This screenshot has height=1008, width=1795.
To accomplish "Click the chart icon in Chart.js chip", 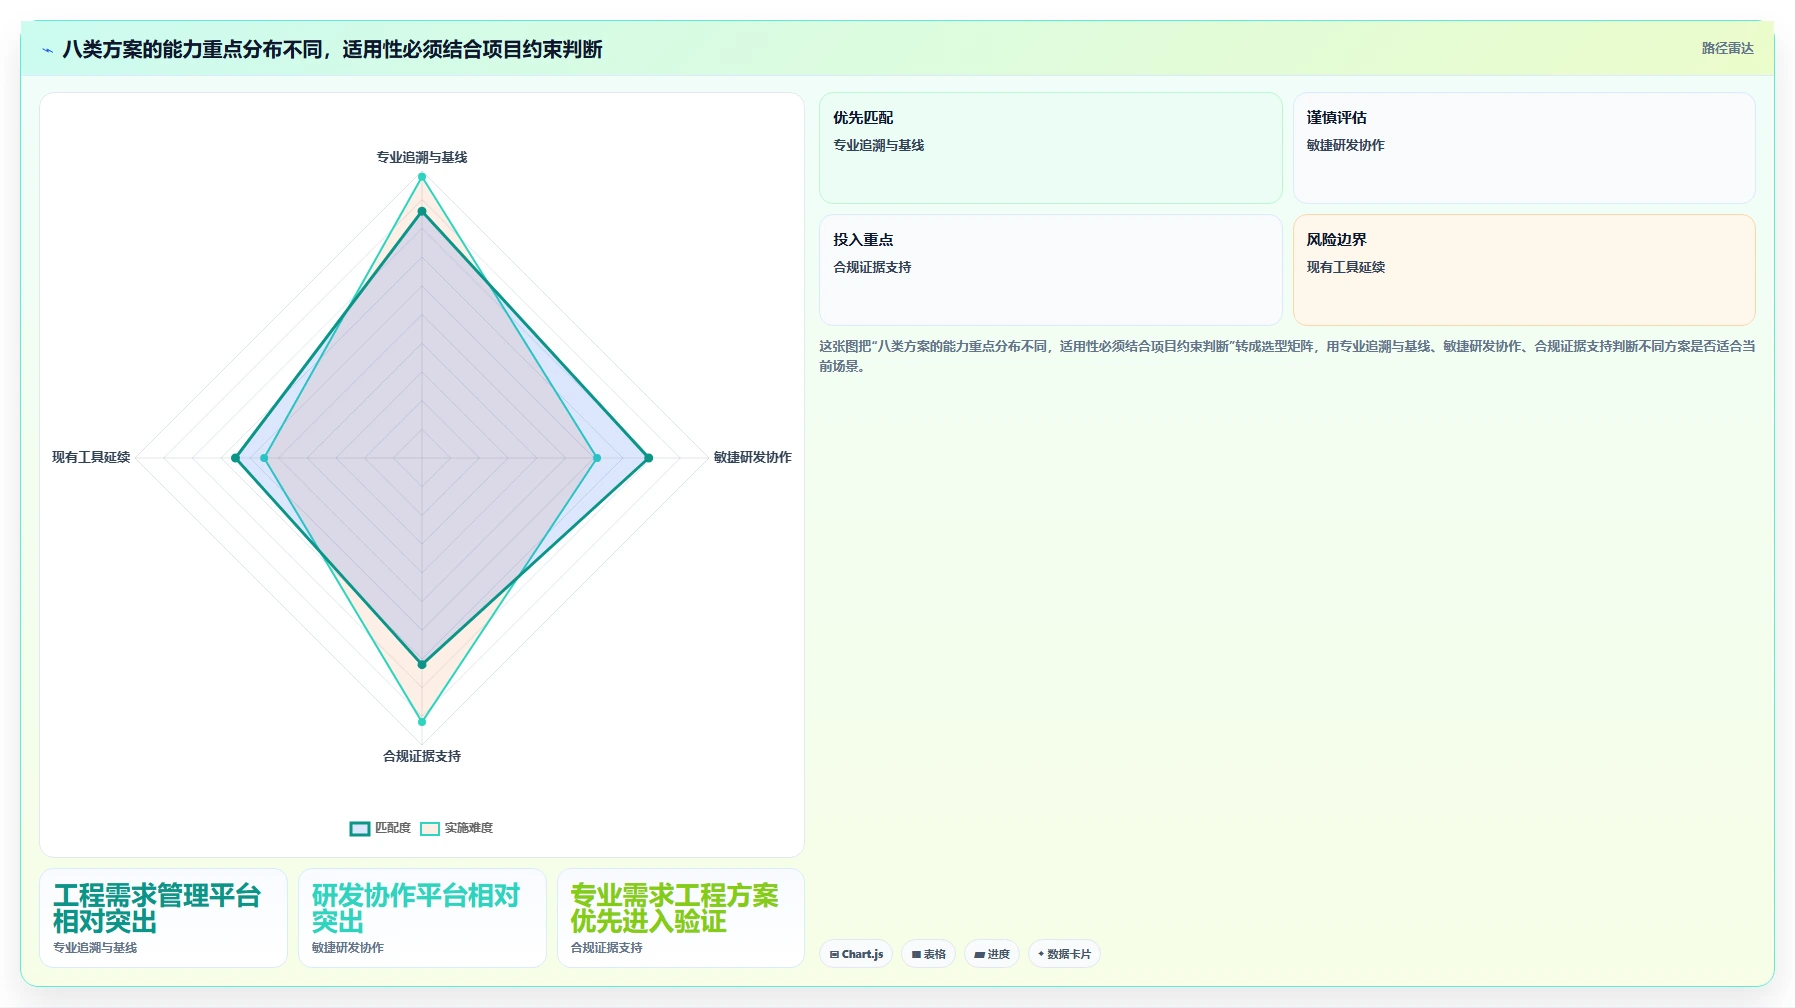I will [834, 954].
